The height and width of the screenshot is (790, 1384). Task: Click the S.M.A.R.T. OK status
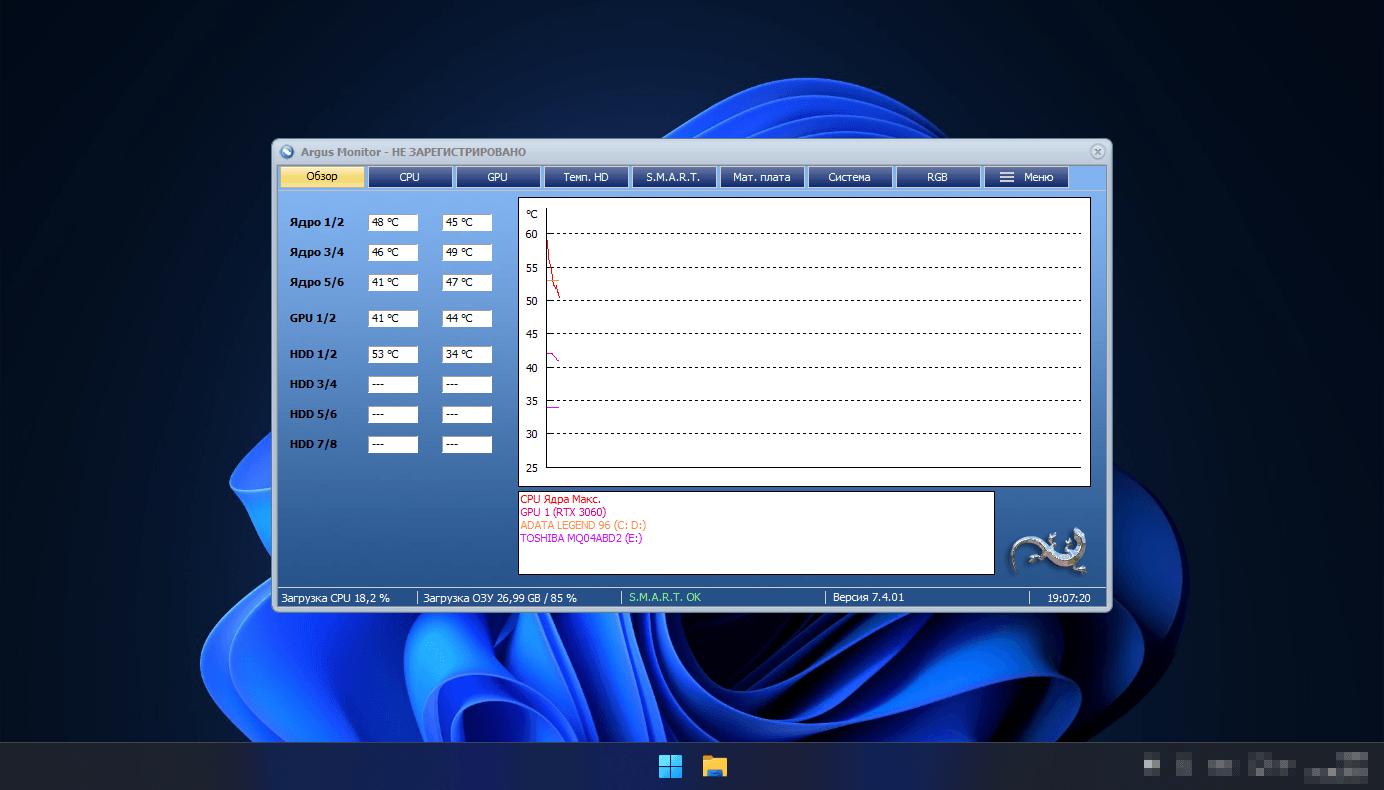point(664,598)
